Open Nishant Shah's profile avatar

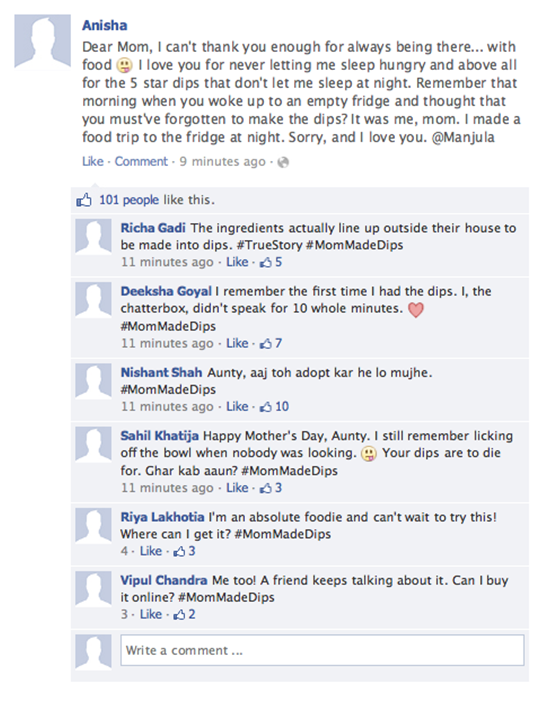tap(93, 381)
